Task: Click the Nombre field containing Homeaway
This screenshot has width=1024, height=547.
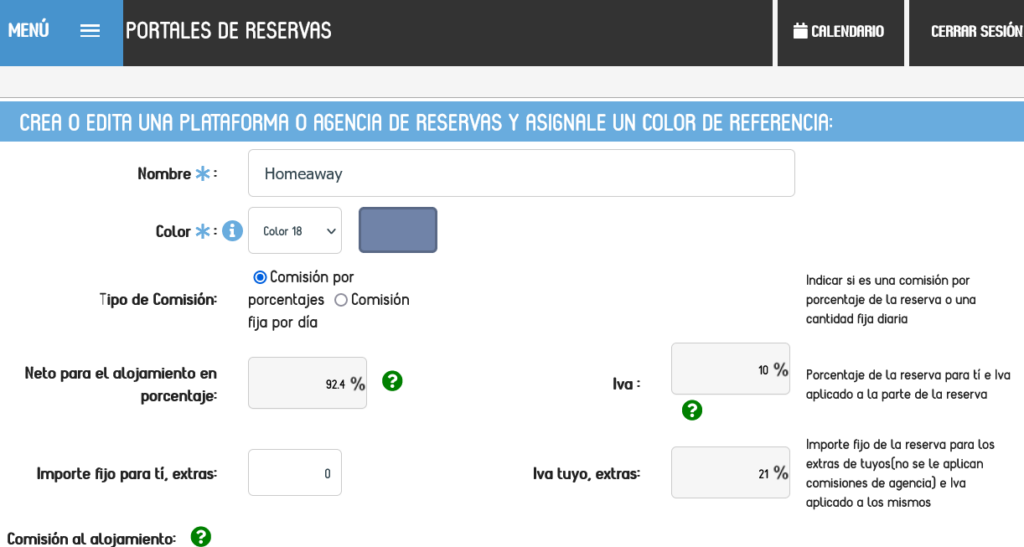Action: tap(521, 173)
